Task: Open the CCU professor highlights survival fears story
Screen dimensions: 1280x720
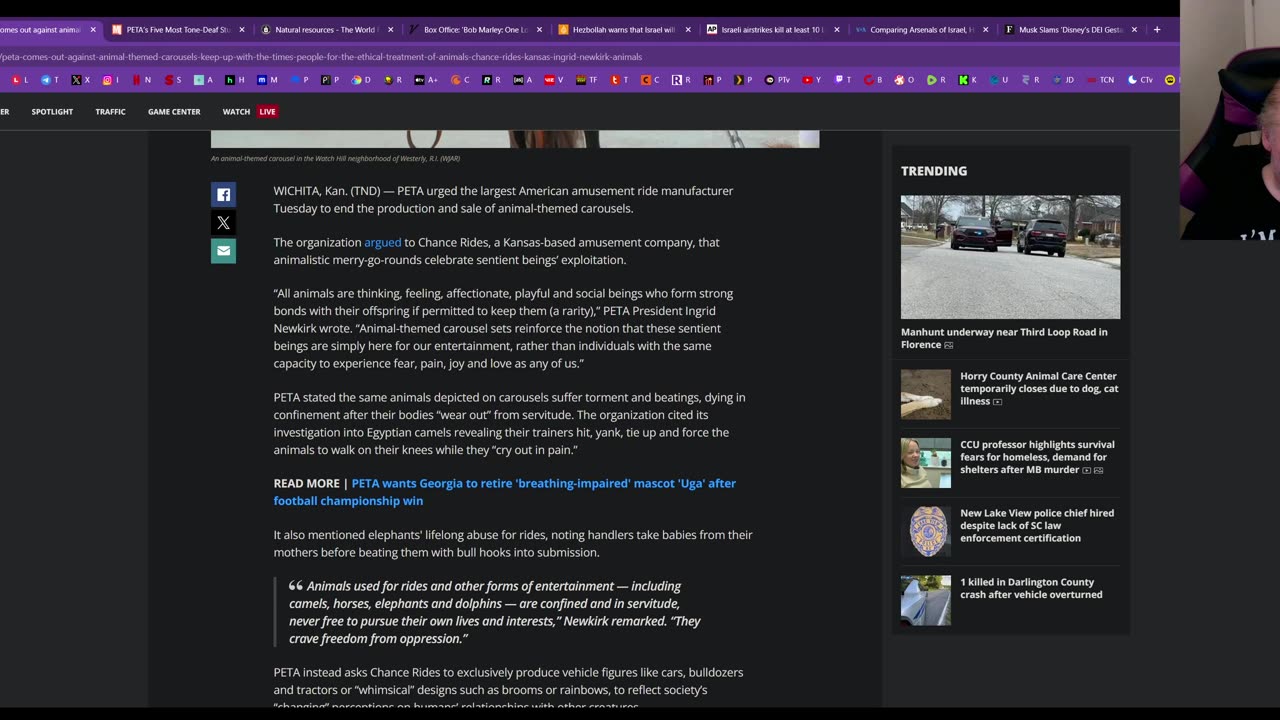Action: [x=1037, y=457]
